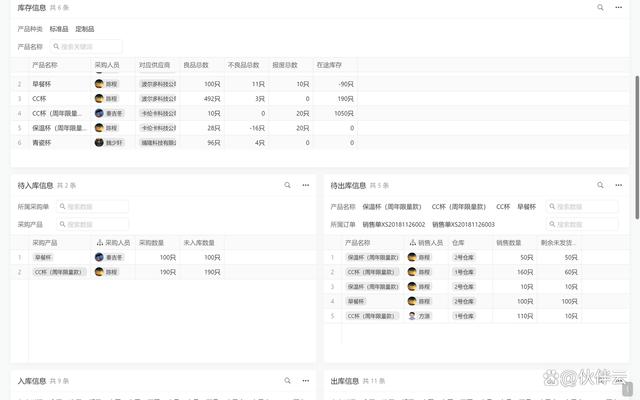Select the 保温杯(周年限量.. name in 库存信息
Screen dimensions: 640x400
click(x=60, y=128)
